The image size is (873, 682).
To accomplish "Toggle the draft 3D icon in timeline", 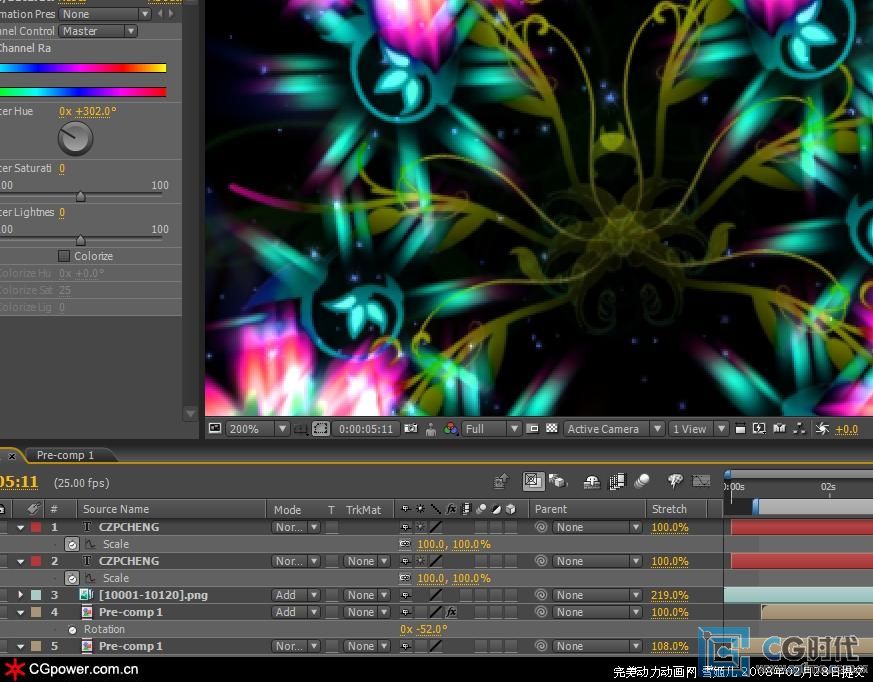I will [557, 481].
